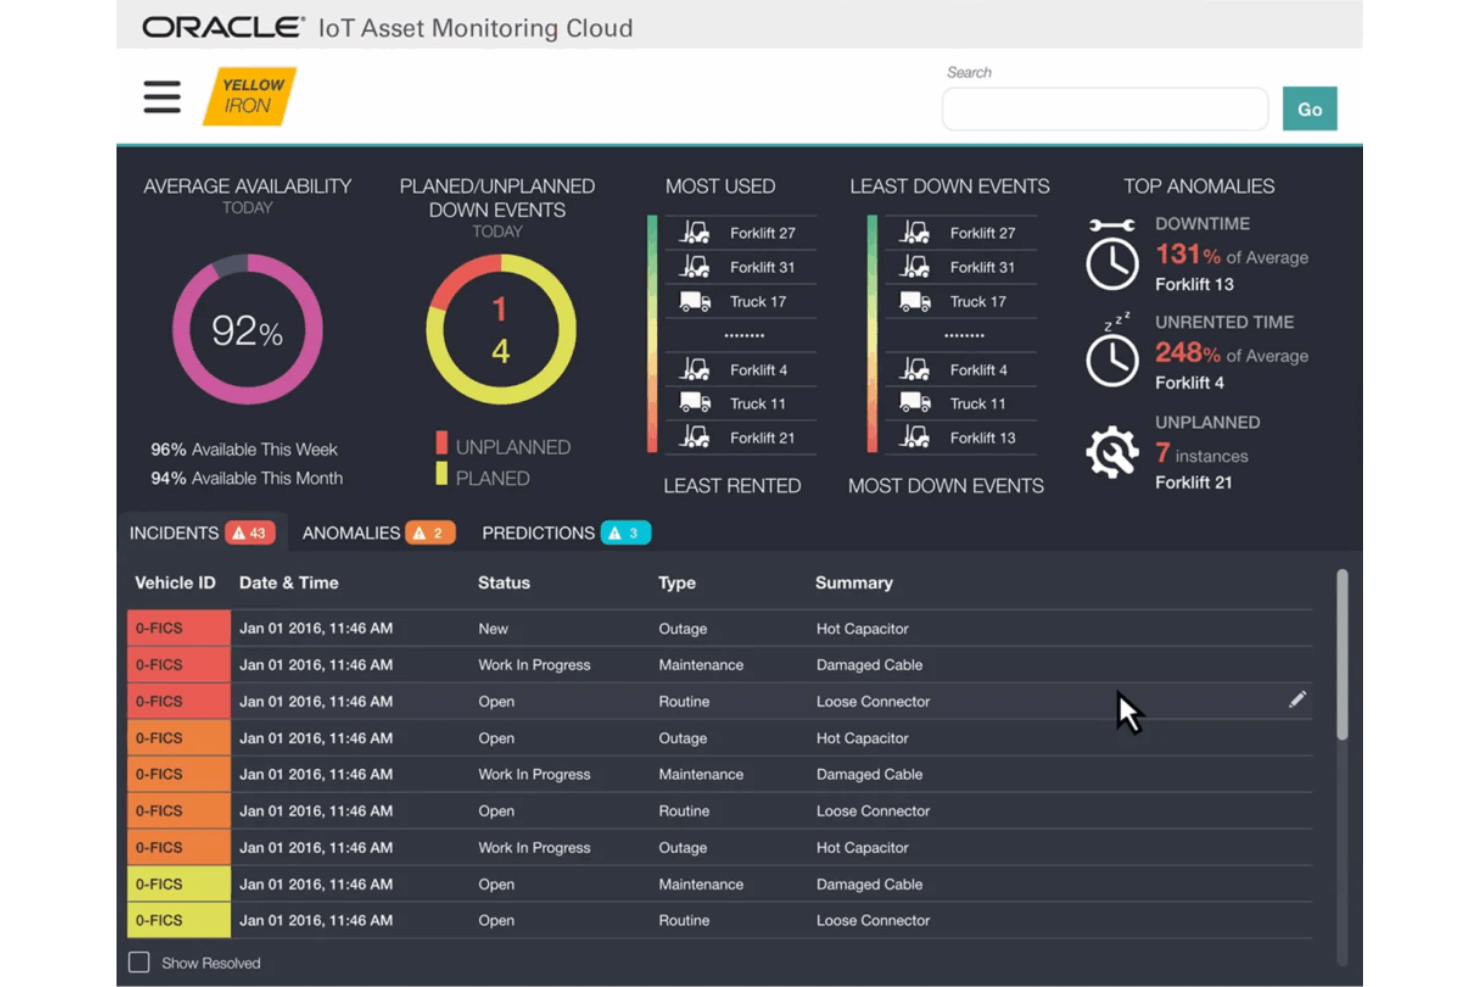This screenshot has height=987, width=1480.
Task: Click the Truck 17 icon in Least Down Events
Action: pos(912,301)
